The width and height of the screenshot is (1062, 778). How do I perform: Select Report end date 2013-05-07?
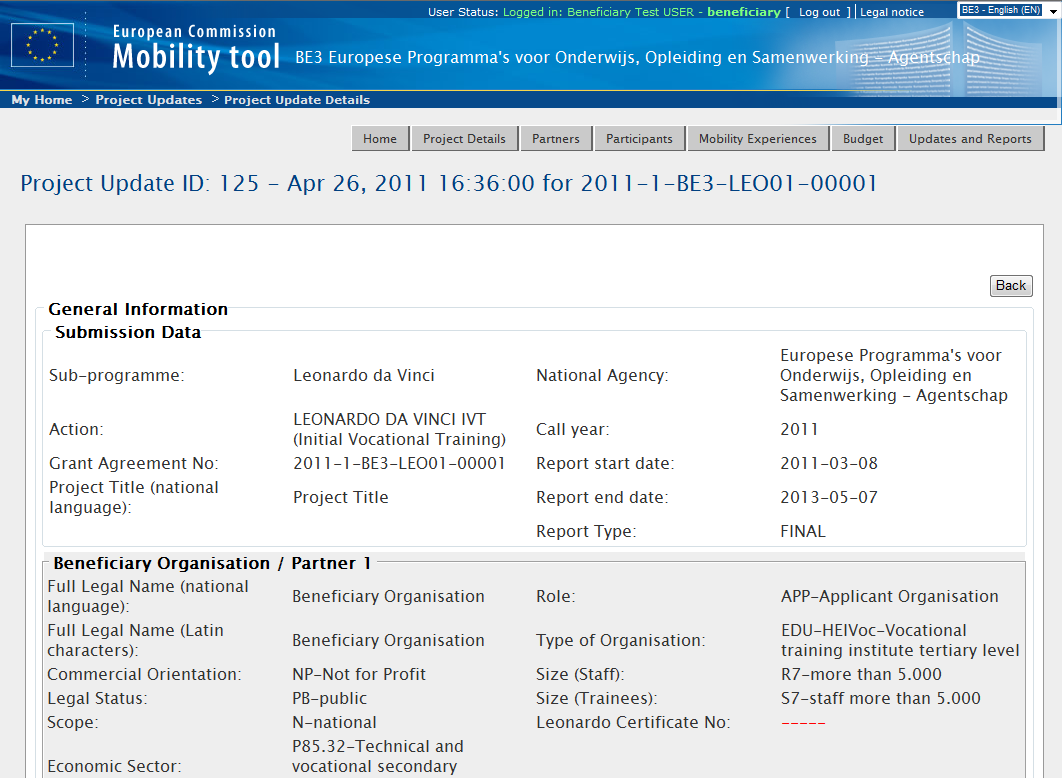tap(829, 498)
